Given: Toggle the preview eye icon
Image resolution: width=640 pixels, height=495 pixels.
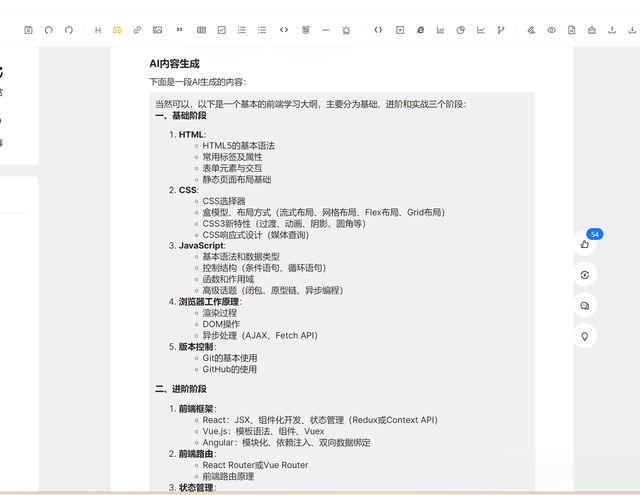Looking at the screenshot, I should pyautogui.click(x=551, y=30).
